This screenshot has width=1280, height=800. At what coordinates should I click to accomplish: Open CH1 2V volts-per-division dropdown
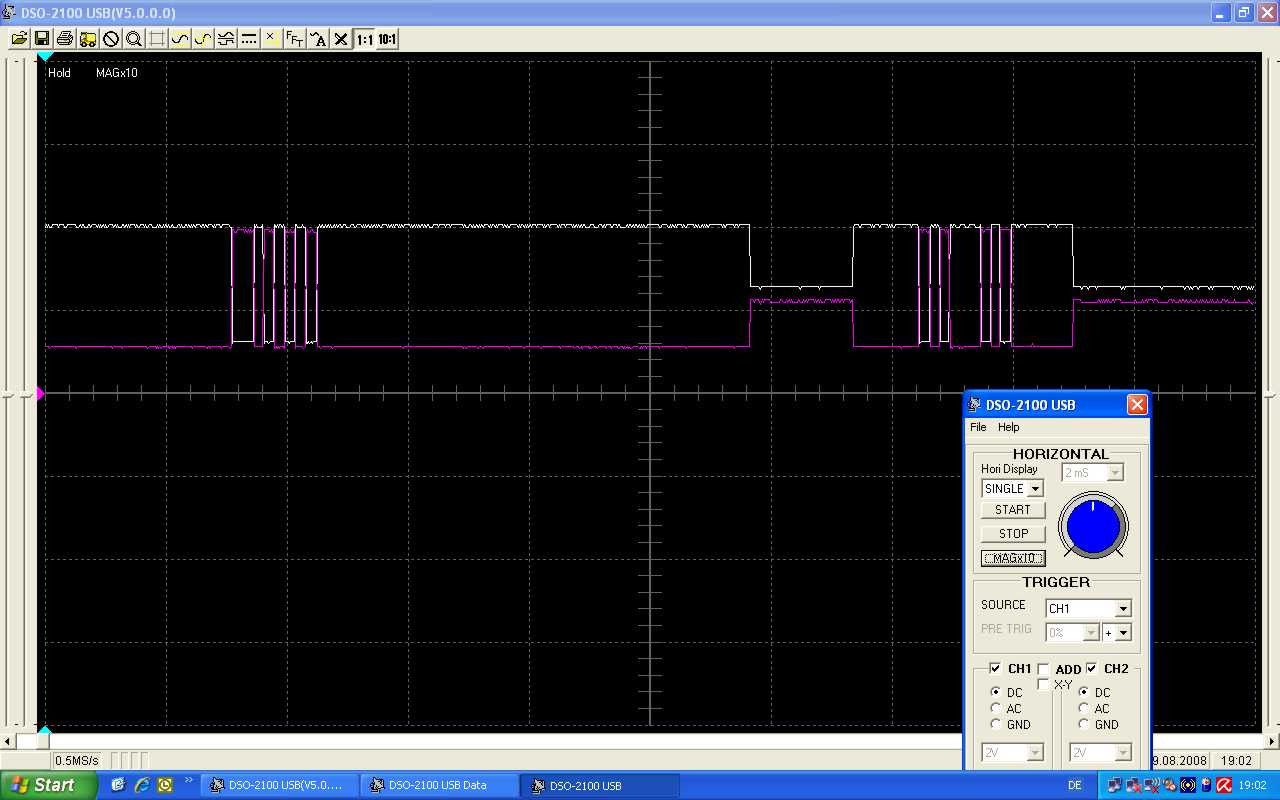(1012, 752)
